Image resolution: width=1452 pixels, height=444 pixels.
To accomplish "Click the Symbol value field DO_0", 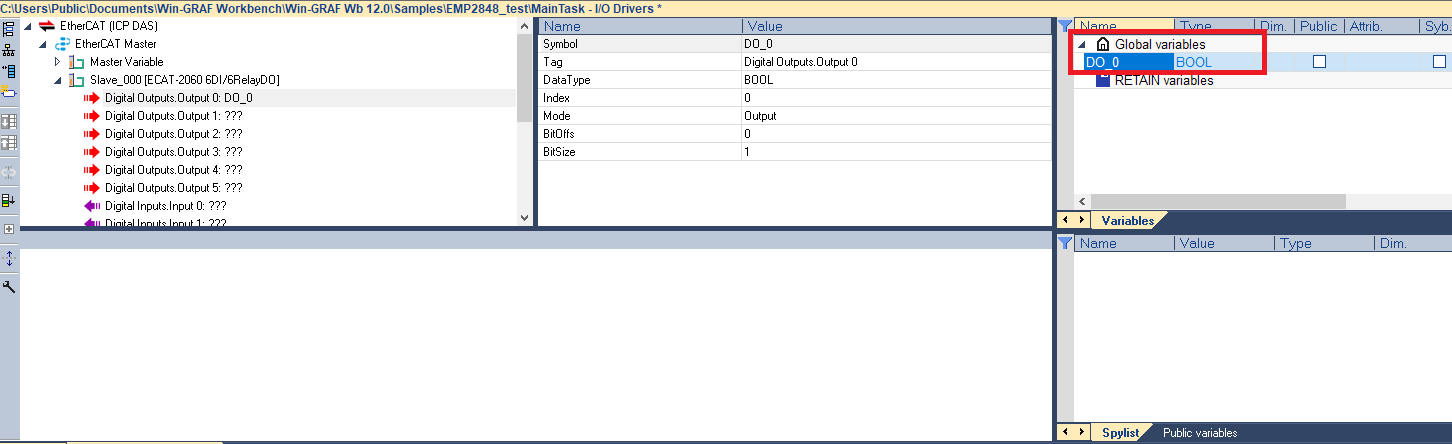I will 757,44.
